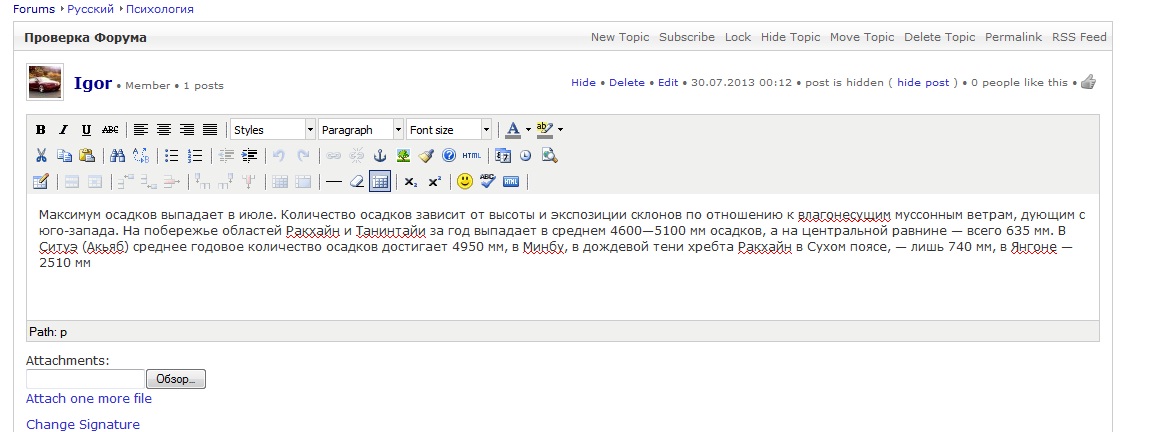The image size is (1158, 432).
Task: Toggle italic text formatting
Action: click(63, 130)
